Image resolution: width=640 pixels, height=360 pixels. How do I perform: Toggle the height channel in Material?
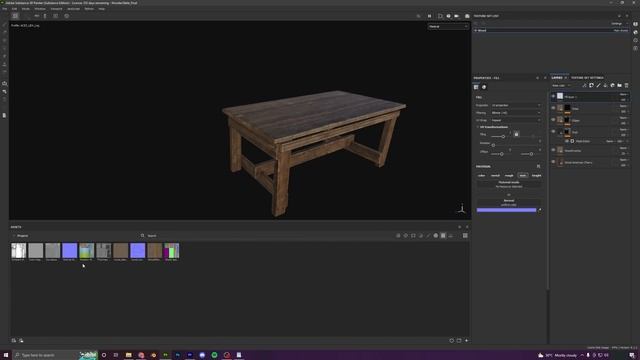(x=536, y=176)
